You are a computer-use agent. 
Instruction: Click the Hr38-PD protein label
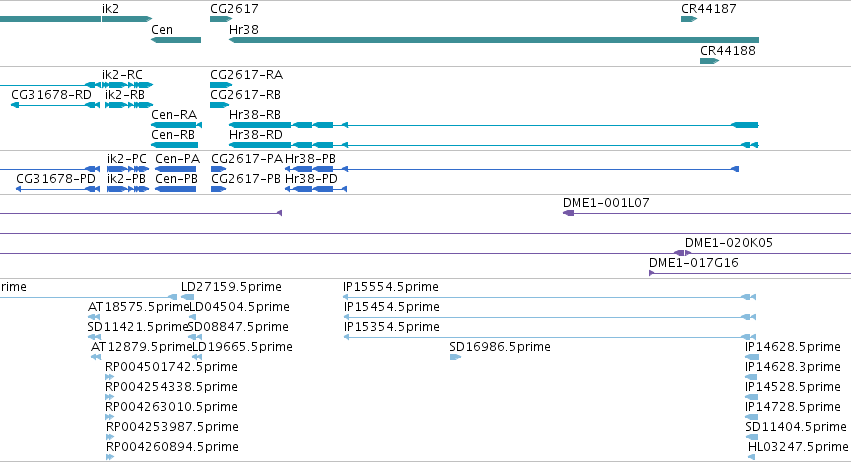coord(311,179)
